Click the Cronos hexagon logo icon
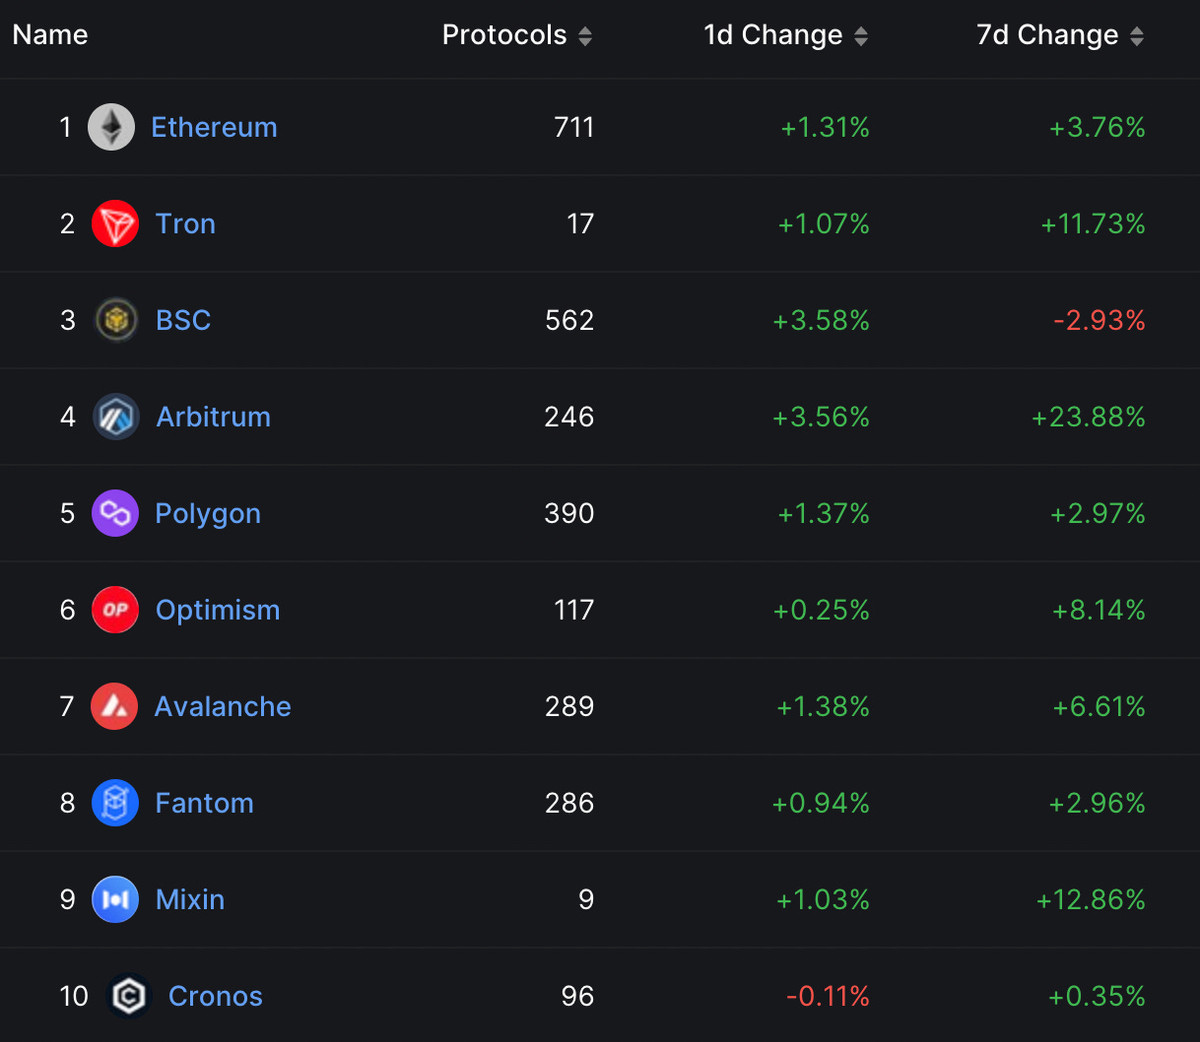Screen dimensions: 1200x1042 pos(128,996)
